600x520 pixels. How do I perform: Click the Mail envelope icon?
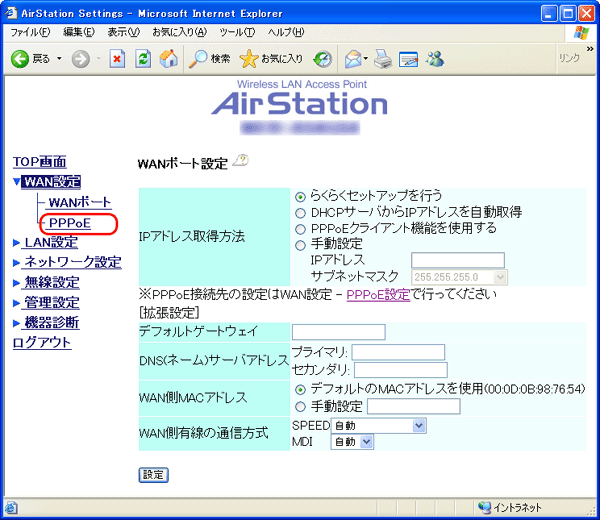coord(353,59)
